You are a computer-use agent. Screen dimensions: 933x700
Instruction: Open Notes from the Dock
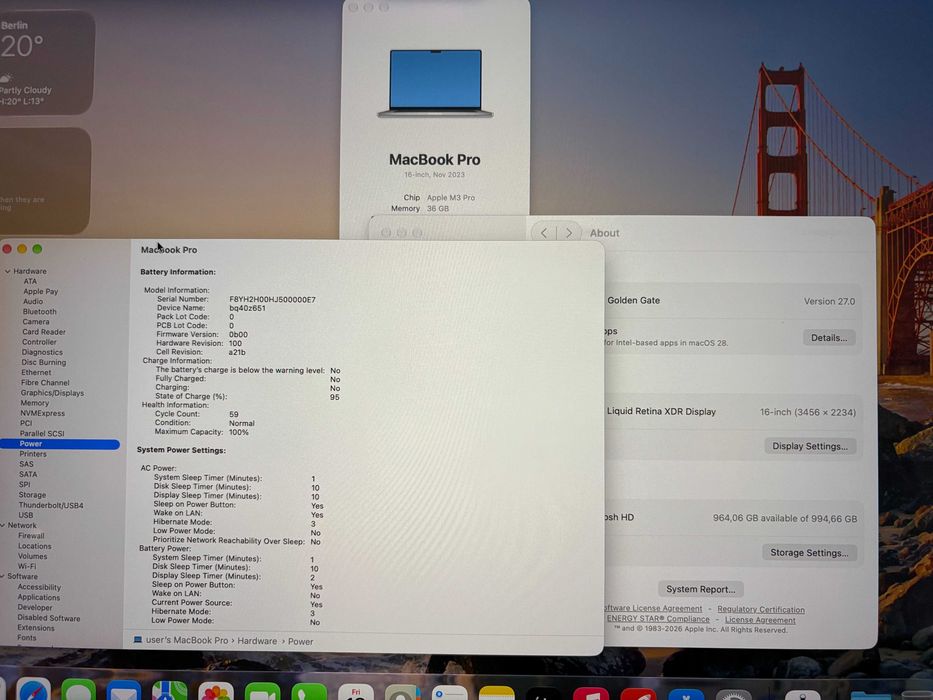click(x=496, y=693)
